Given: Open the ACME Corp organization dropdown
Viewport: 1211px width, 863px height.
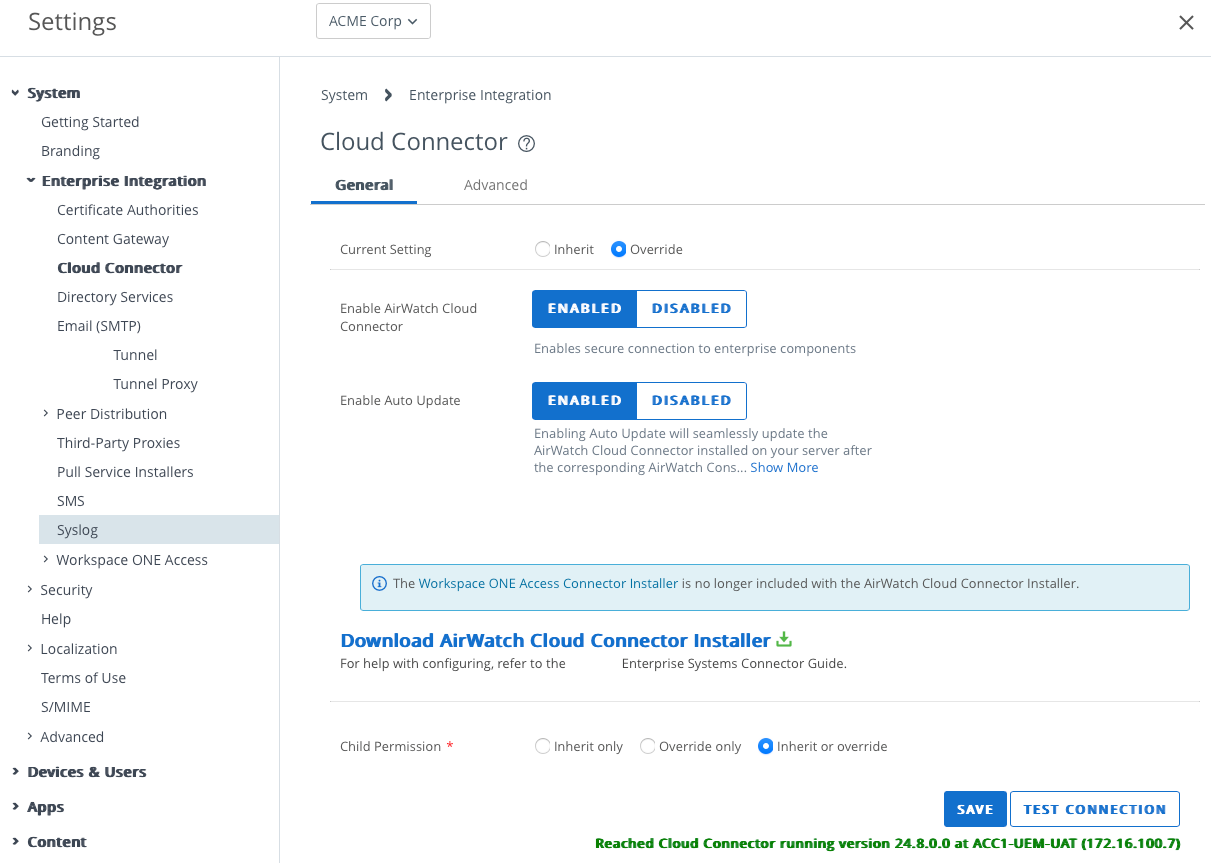Looking at the screenshot, I should (373, 21).
